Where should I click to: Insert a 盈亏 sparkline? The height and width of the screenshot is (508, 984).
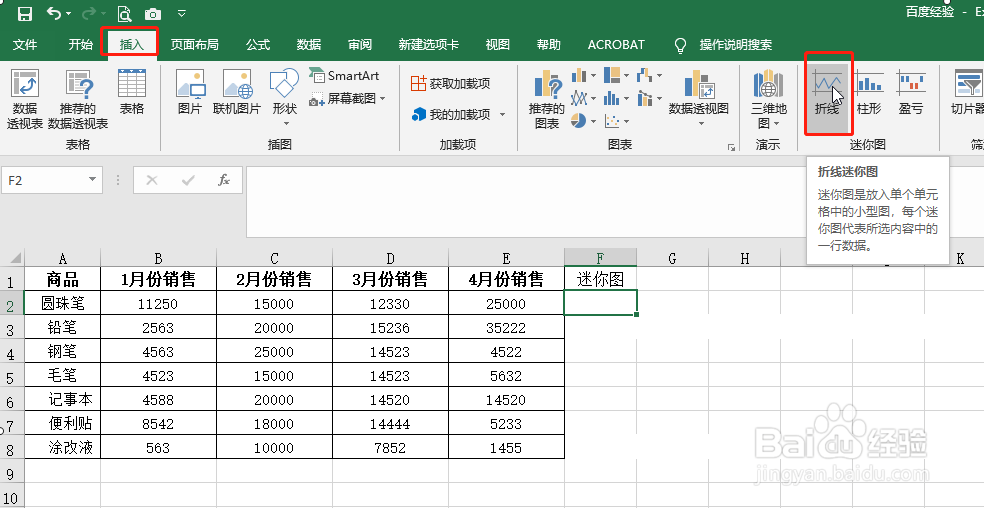coord(911,92)
